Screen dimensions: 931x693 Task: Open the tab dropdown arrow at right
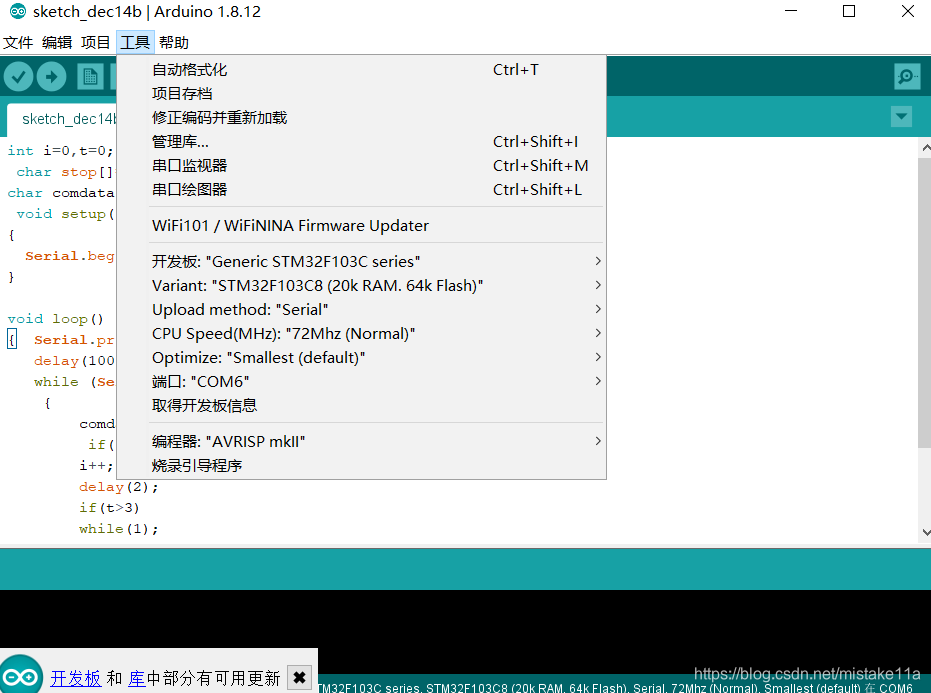pos(901,116)
